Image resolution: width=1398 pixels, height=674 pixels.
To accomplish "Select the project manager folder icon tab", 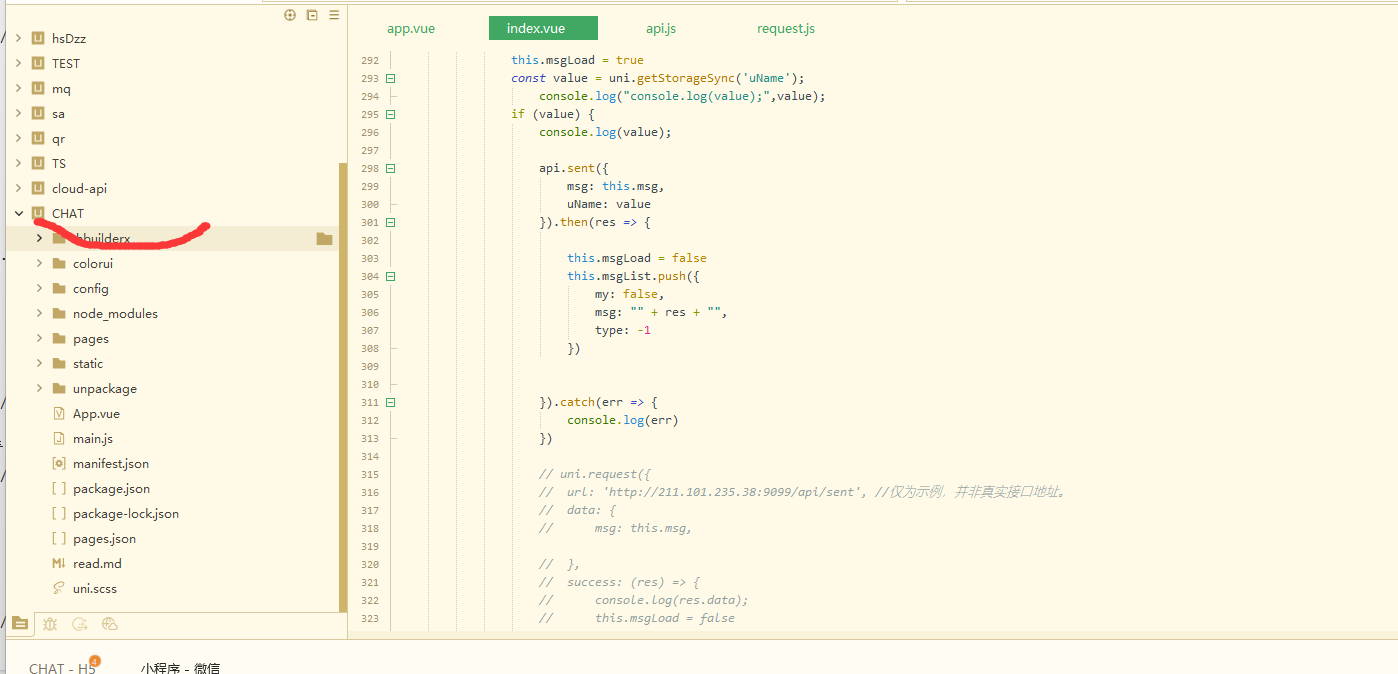I will (20, 624).
